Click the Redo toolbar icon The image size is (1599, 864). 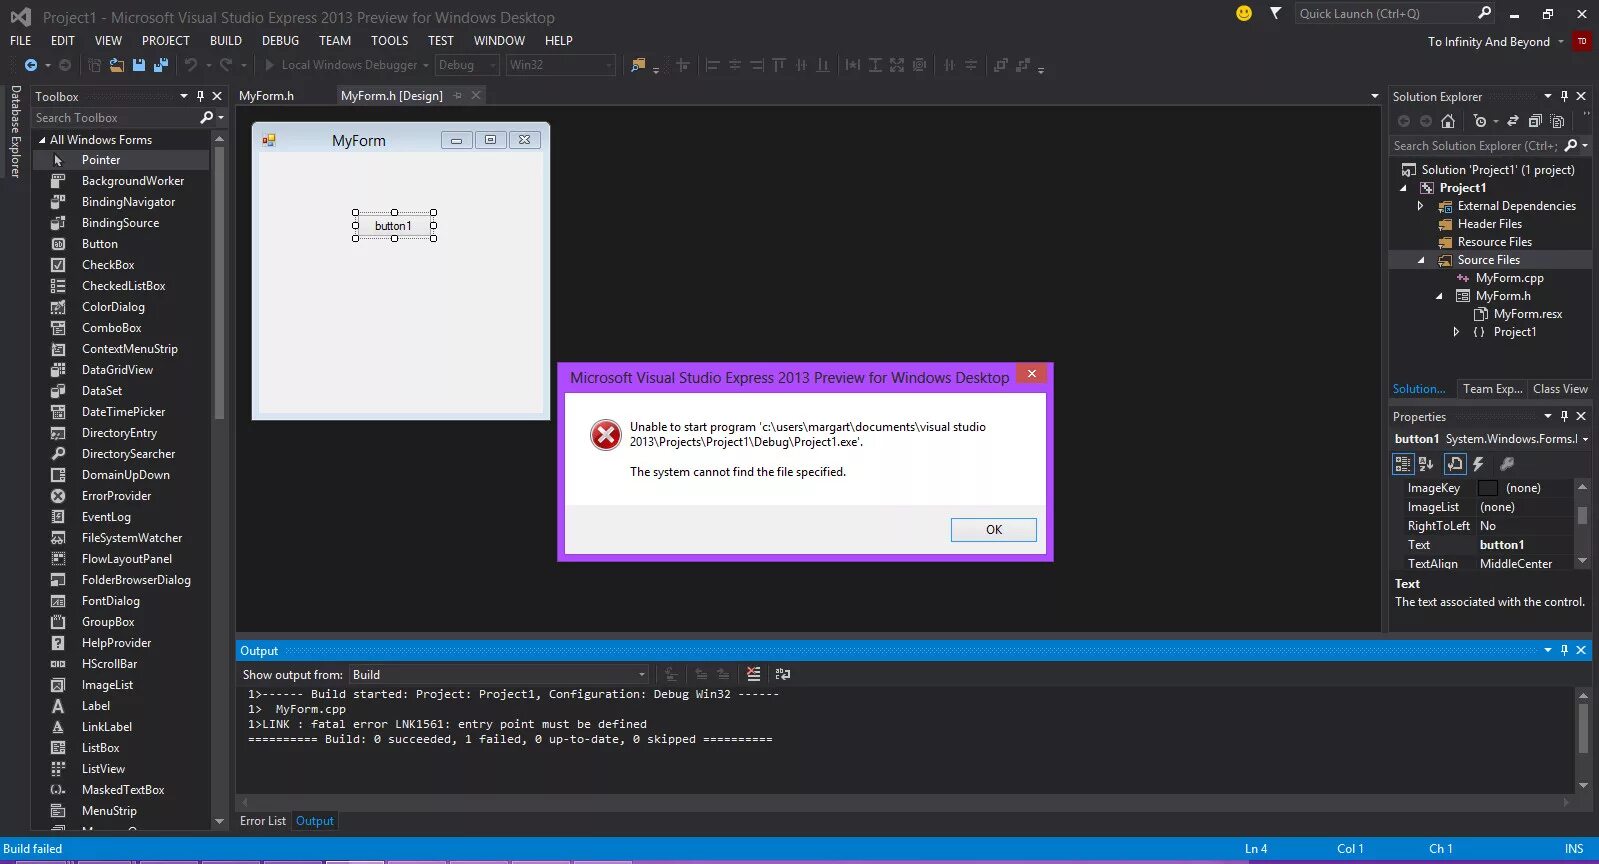click(226, 65)
